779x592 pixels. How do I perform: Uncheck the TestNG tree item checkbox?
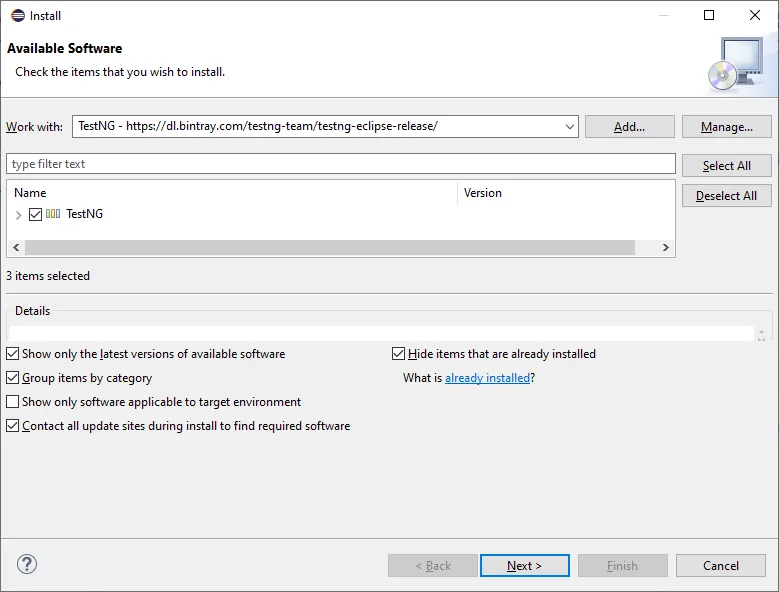point(36,214)
